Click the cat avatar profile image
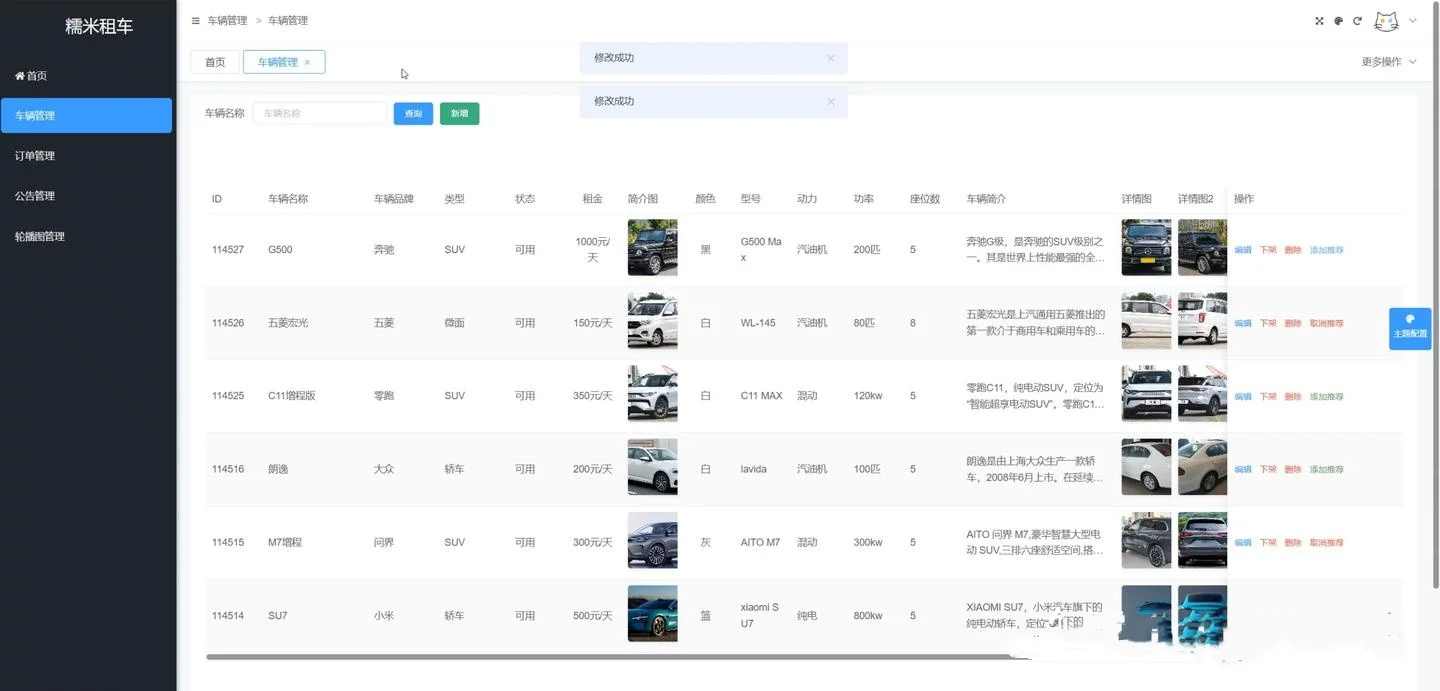1440x691 pixels. (x=1386, y=21)
